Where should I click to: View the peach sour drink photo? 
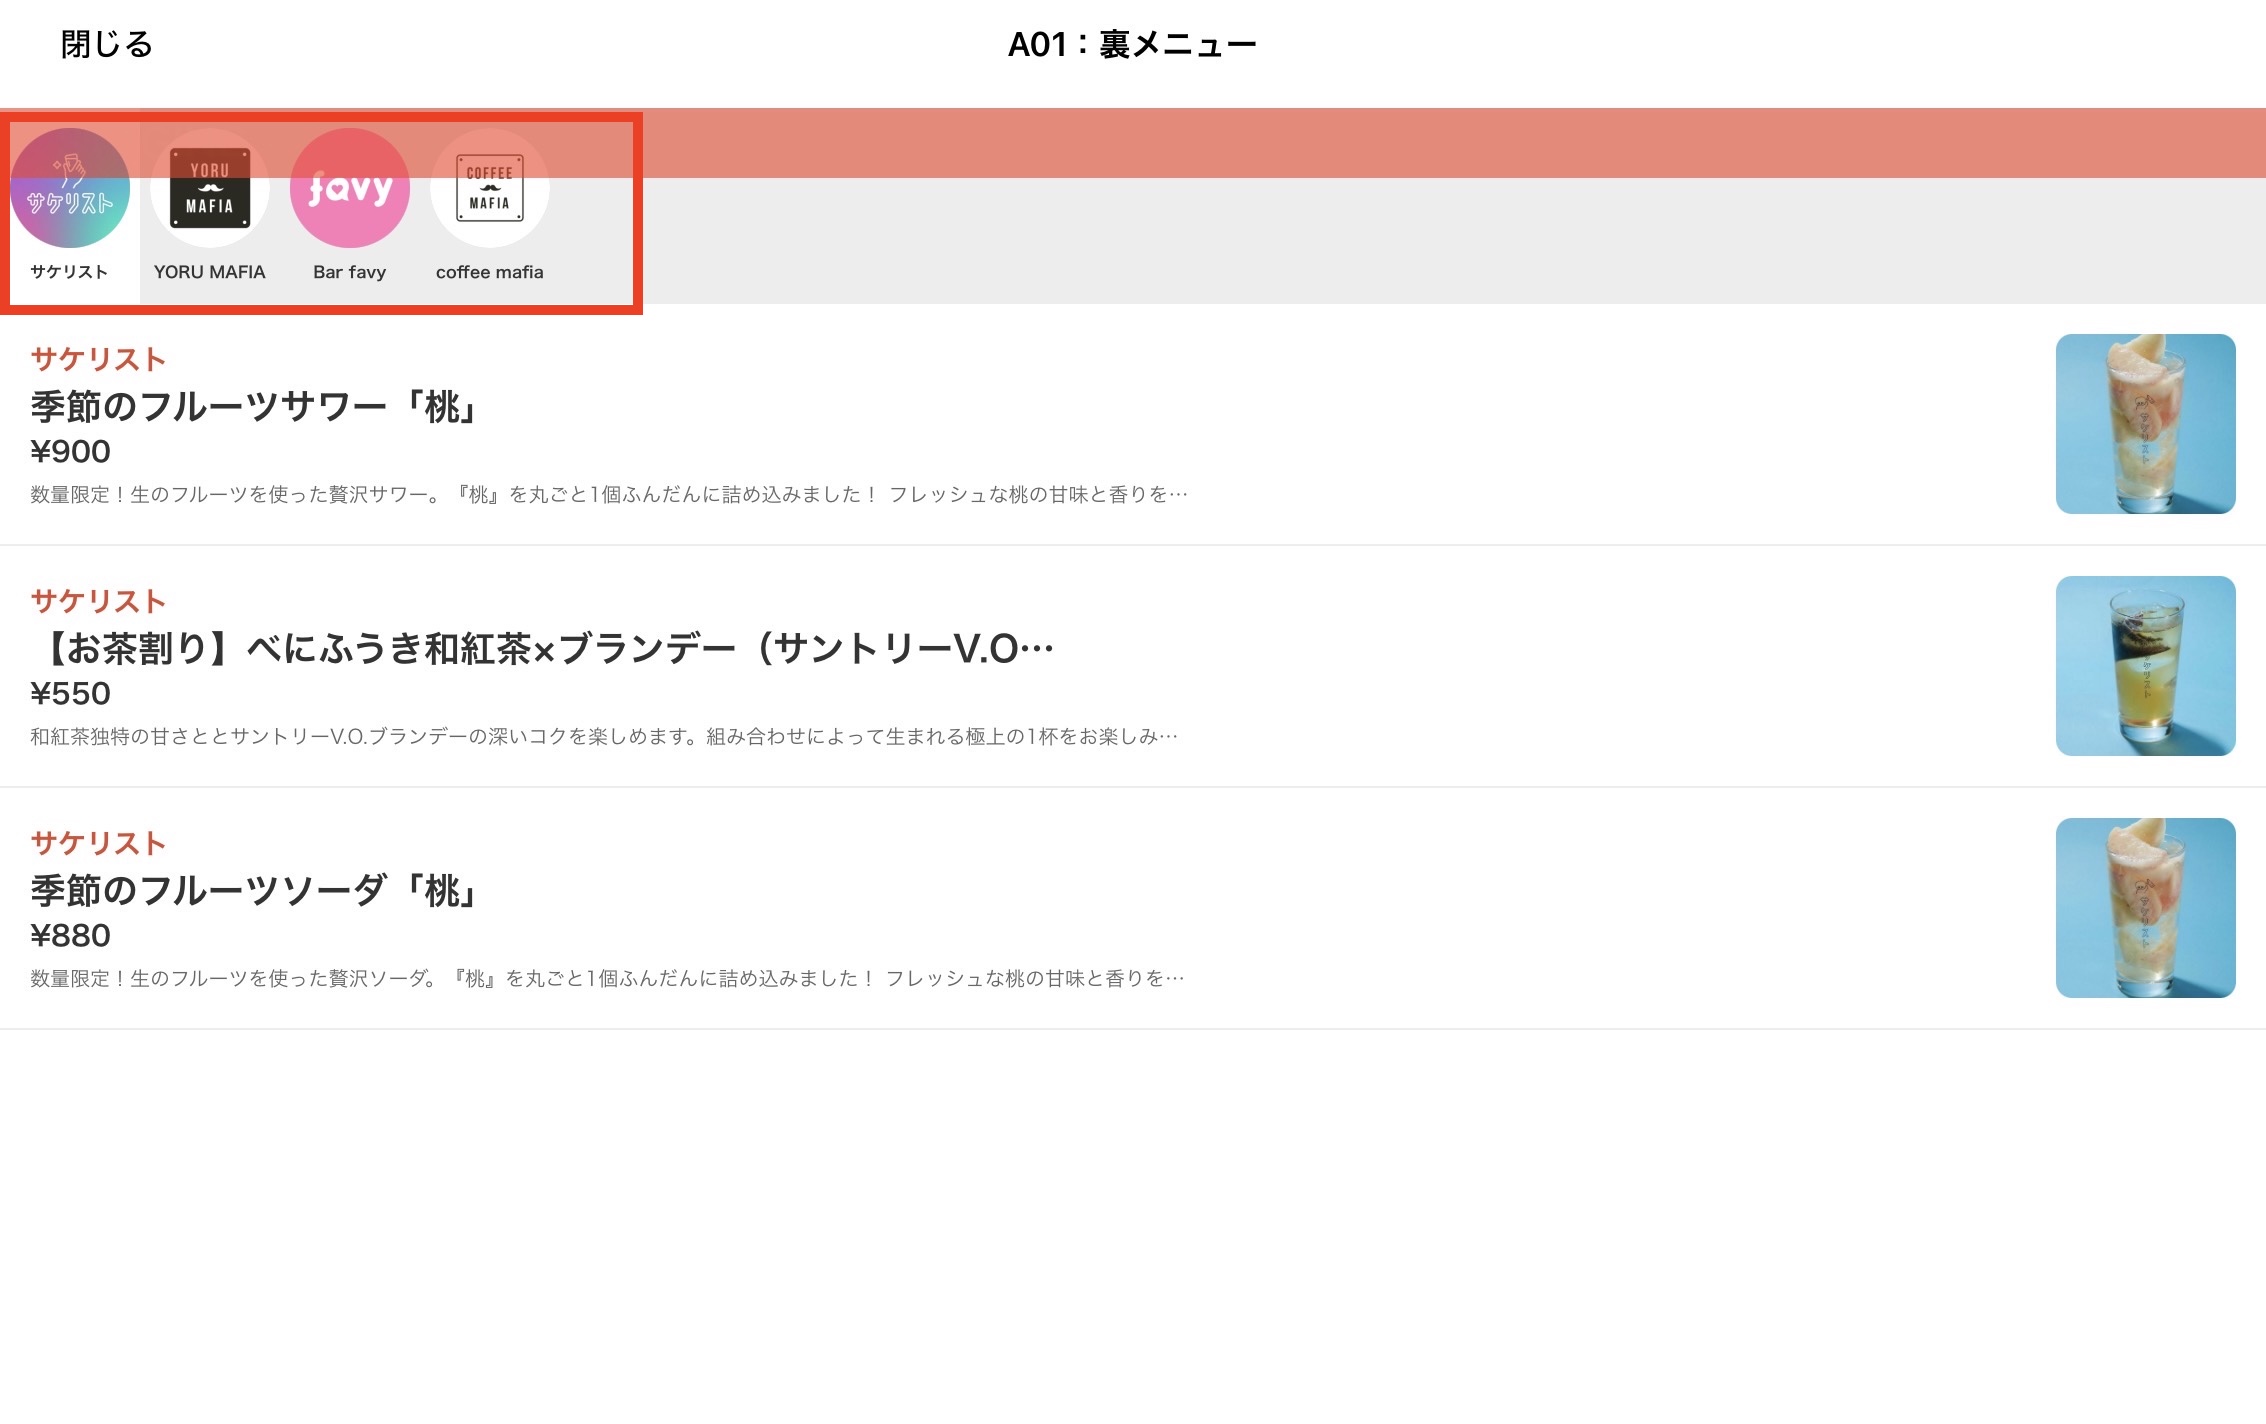point(2146,424)
